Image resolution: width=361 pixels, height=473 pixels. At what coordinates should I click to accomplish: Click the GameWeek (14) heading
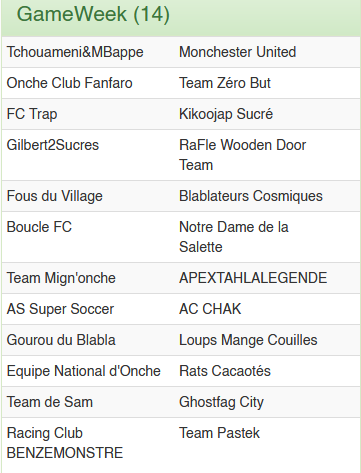pos(93,14)
